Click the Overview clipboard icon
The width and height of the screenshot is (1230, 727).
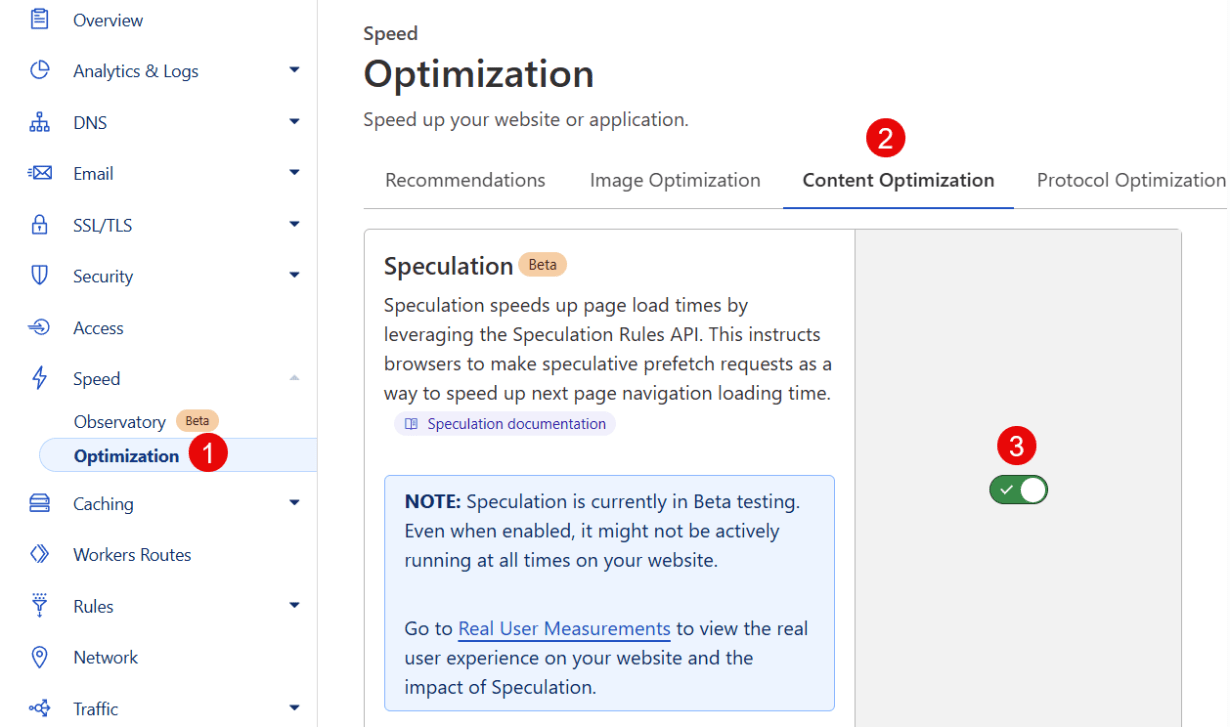tap(40, 19)
